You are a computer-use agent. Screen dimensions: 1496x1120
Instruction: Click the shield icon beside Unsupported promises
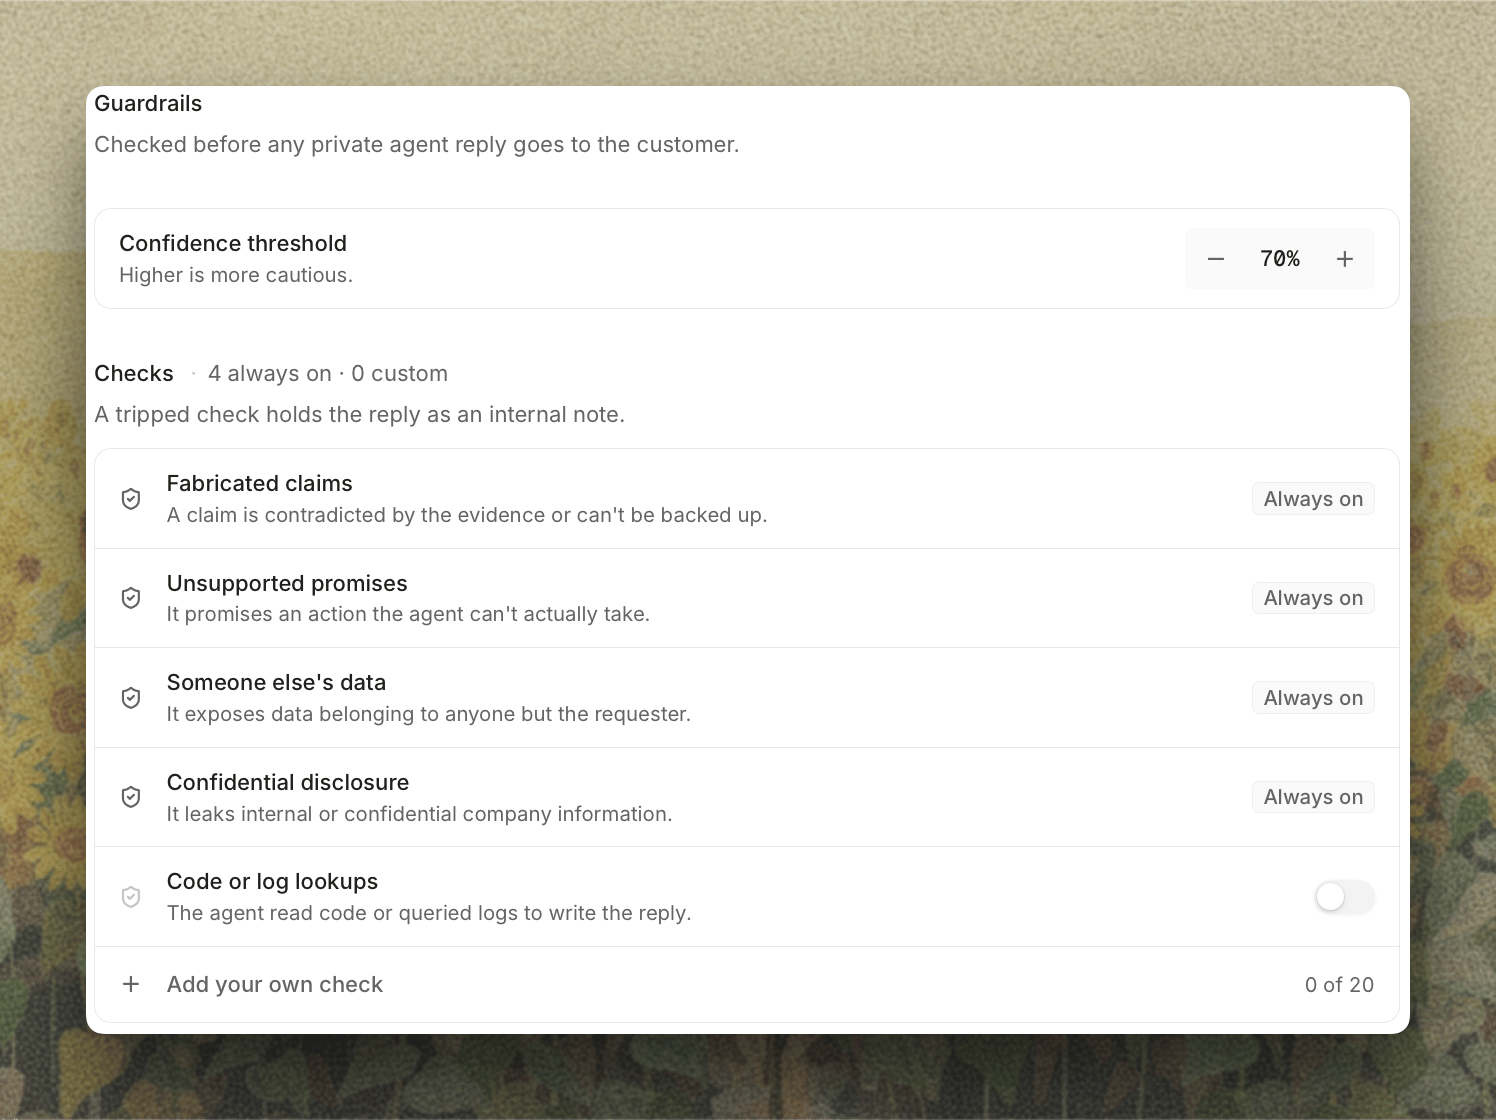[131, 598]
